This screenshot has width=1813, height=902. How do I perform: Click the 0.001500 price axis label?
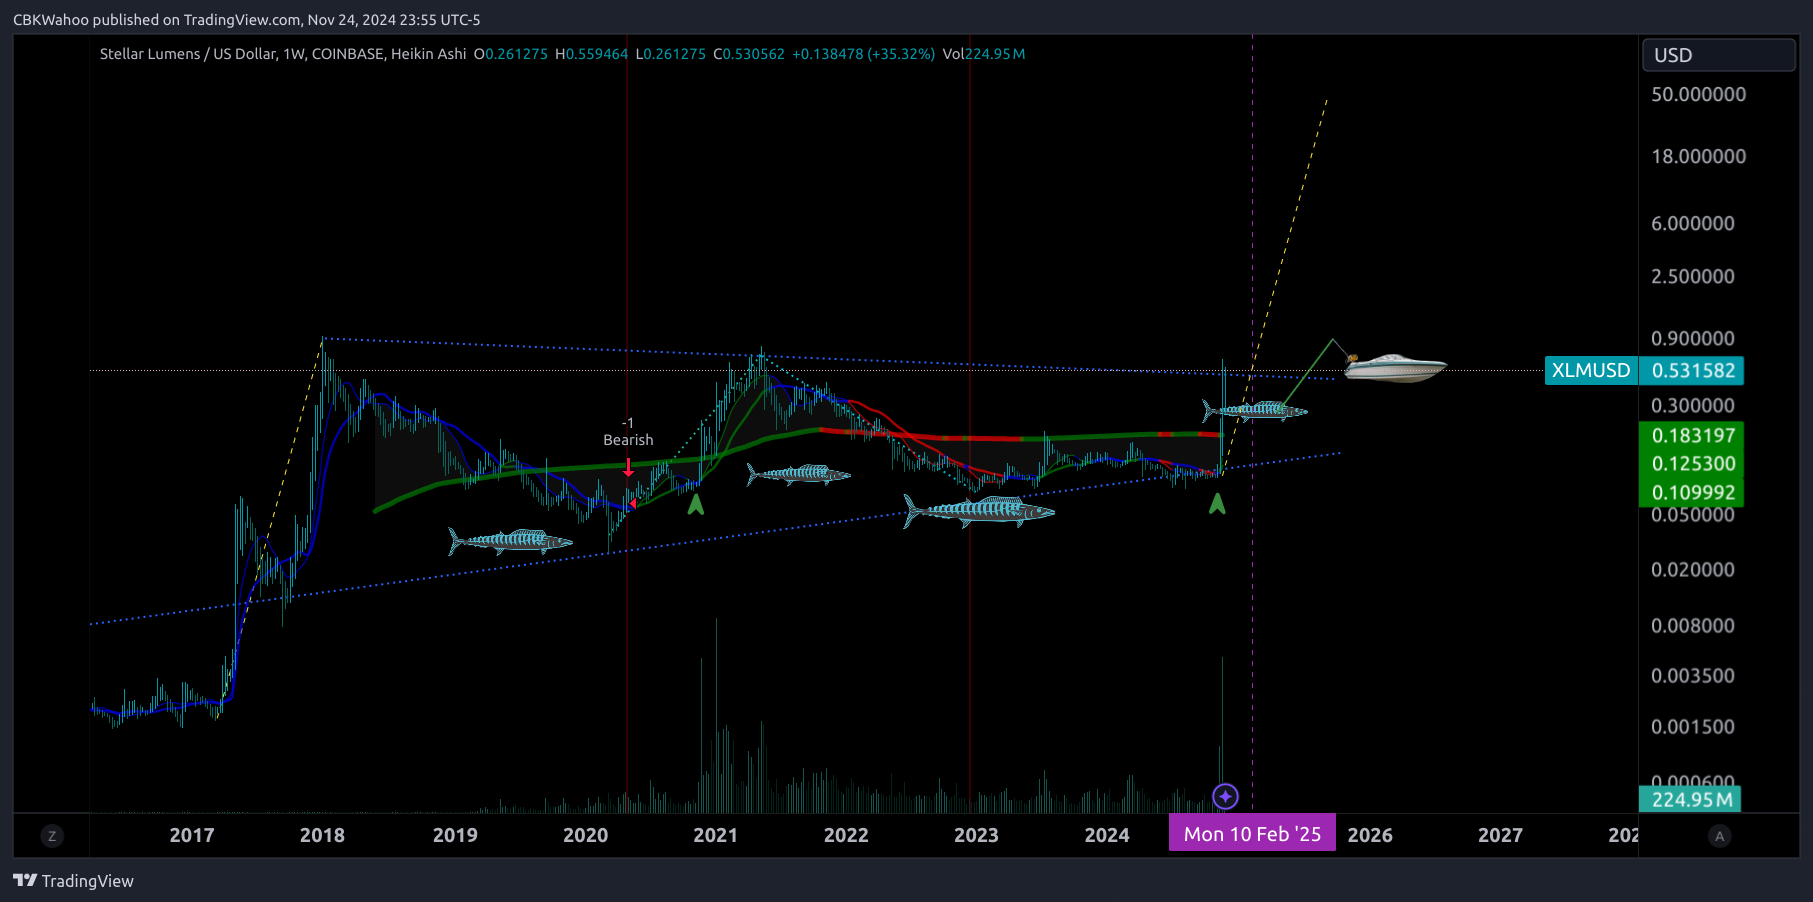pos(1692,726)
